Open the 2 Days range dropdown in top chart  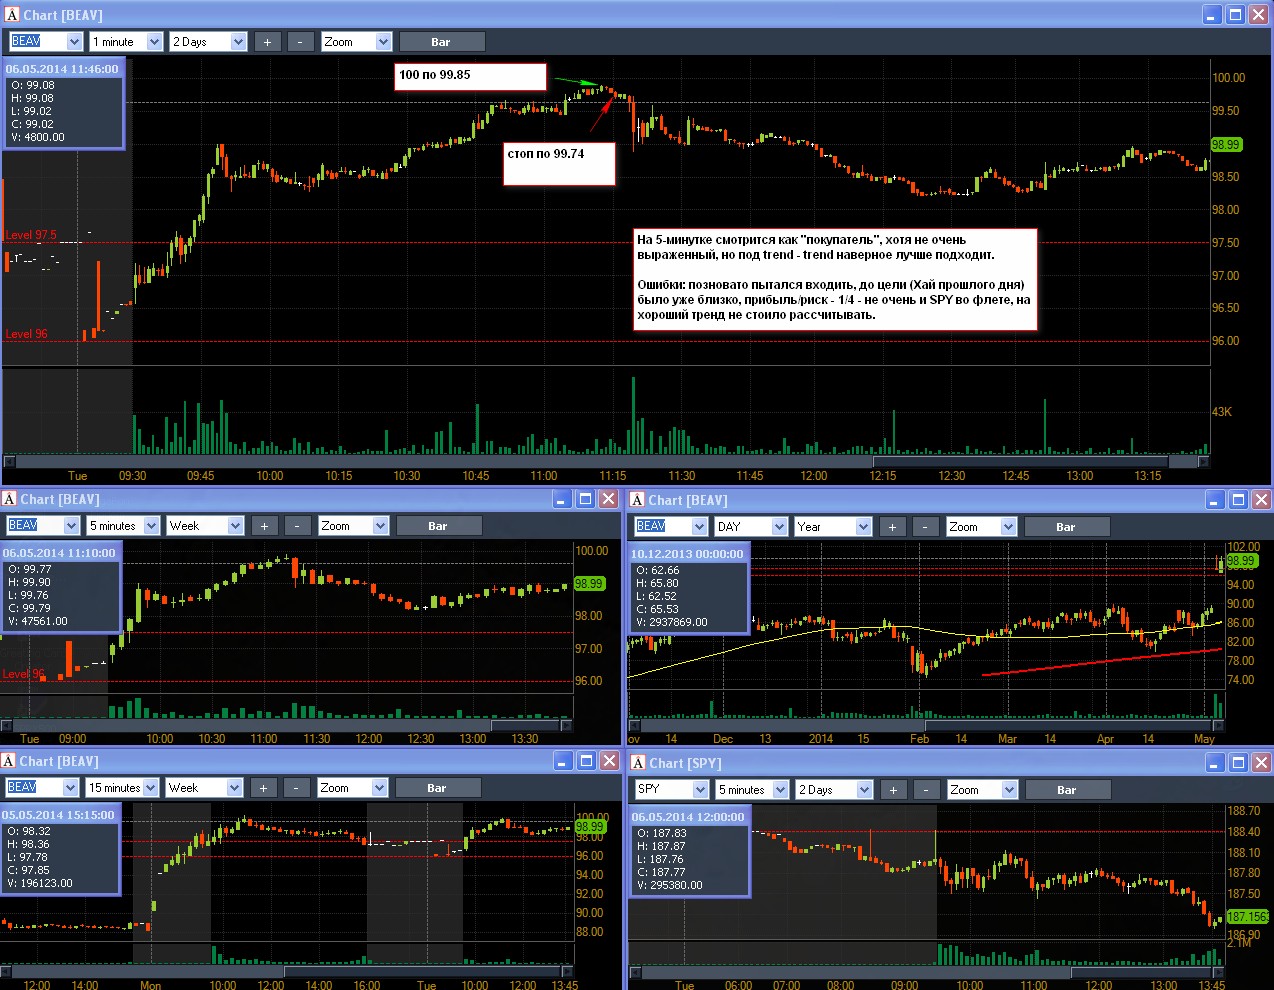pyautogui.click(x=208, y=42)
